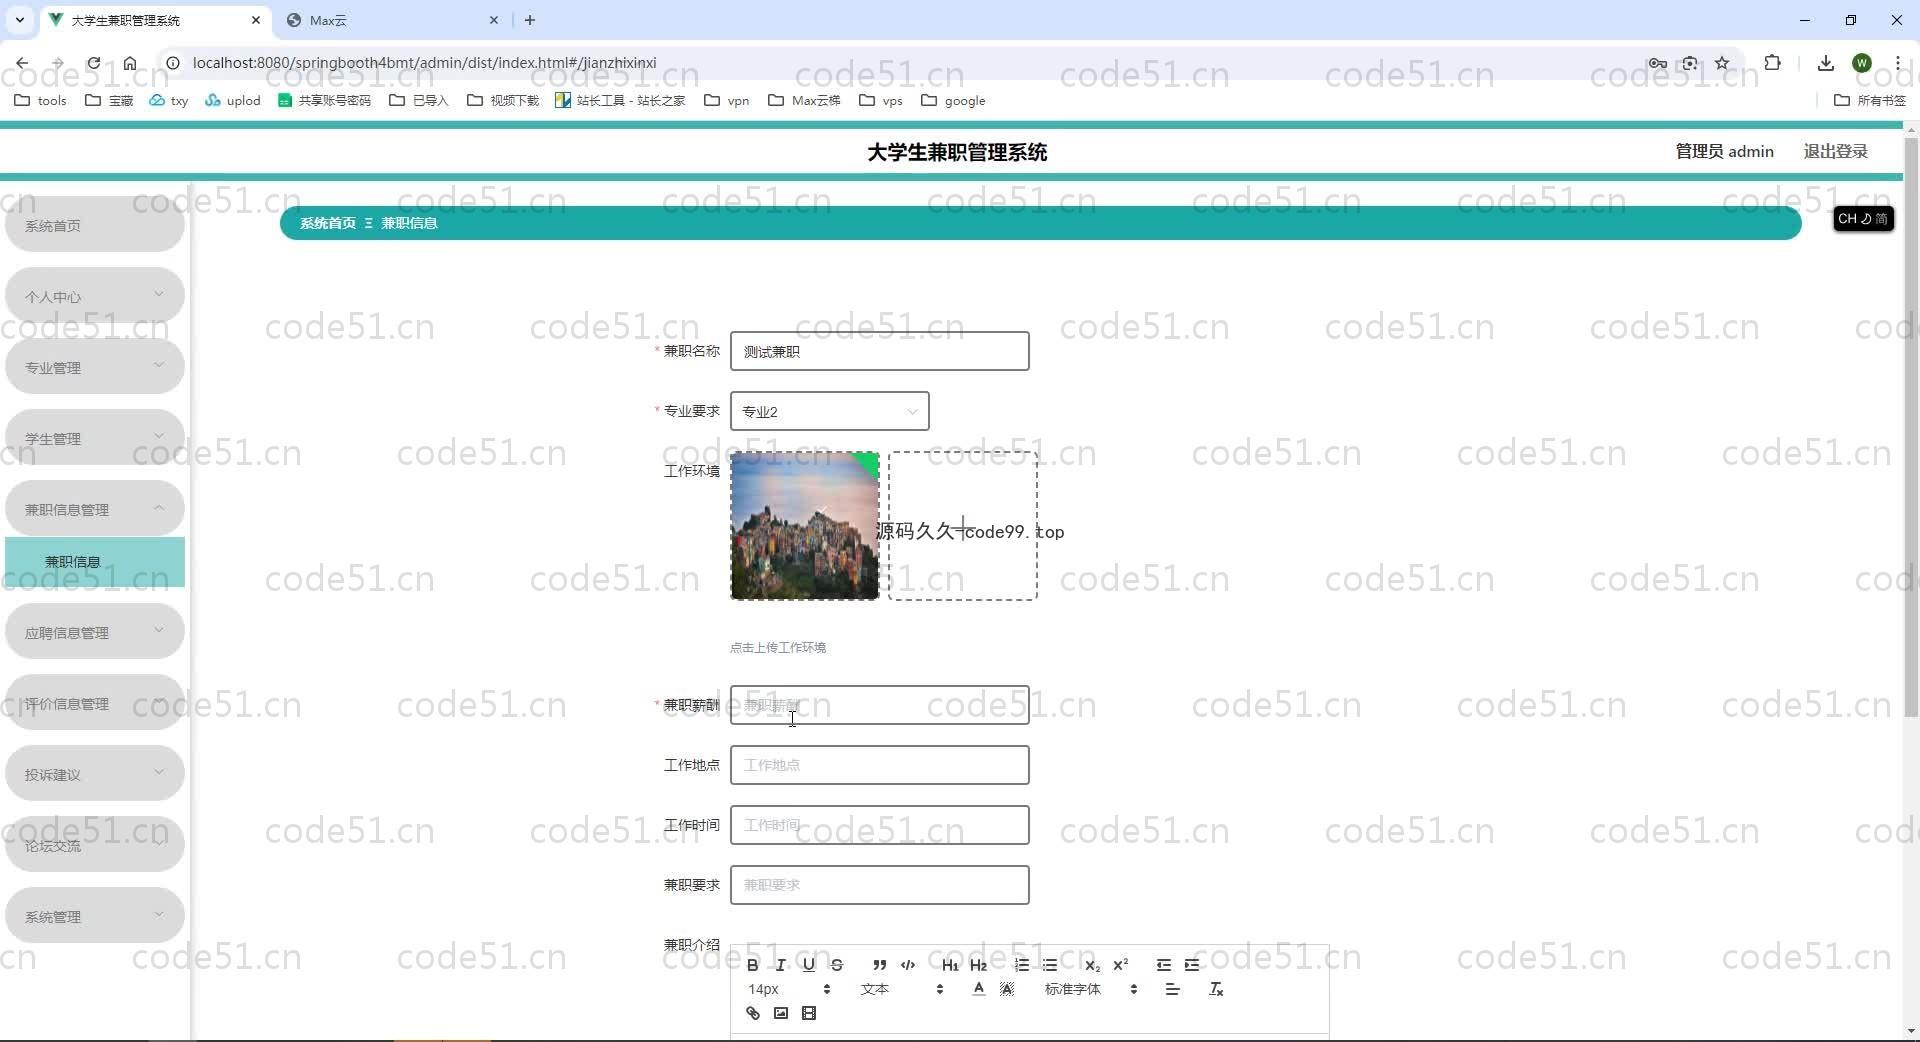Apply Heading 1 style
The image size is (1920, 1042).
pyautogui.click(x=950, y=965)
